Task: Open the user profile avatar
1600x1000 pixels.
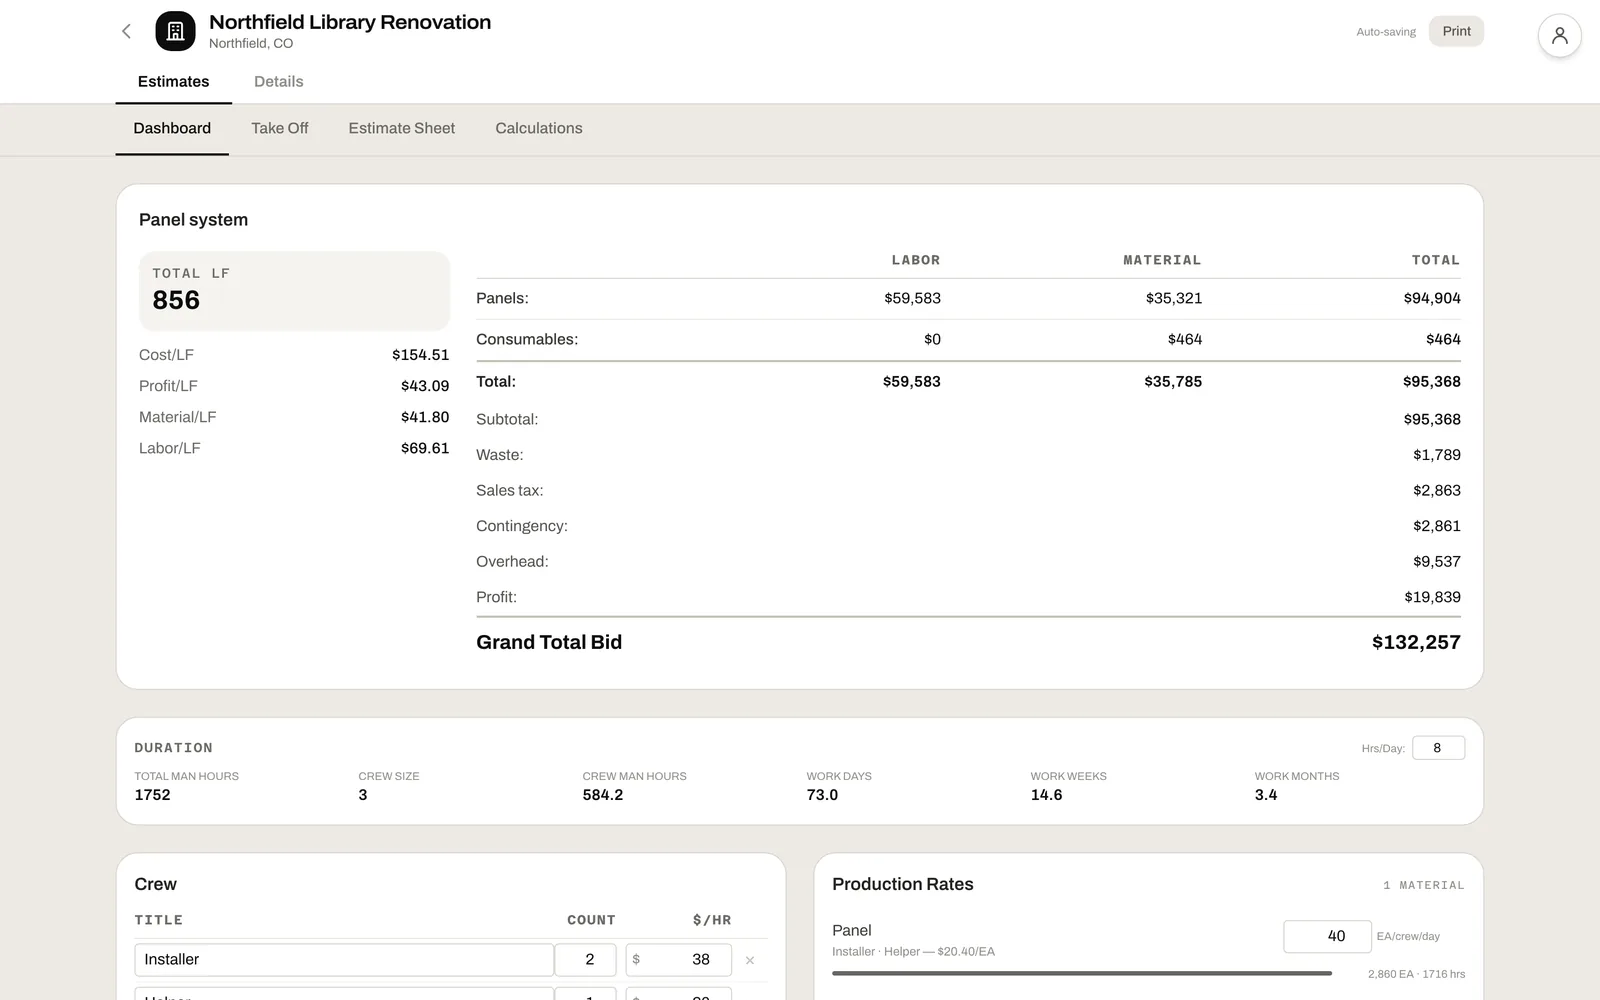Action: pyautogui.click(x=1559, y=35)
